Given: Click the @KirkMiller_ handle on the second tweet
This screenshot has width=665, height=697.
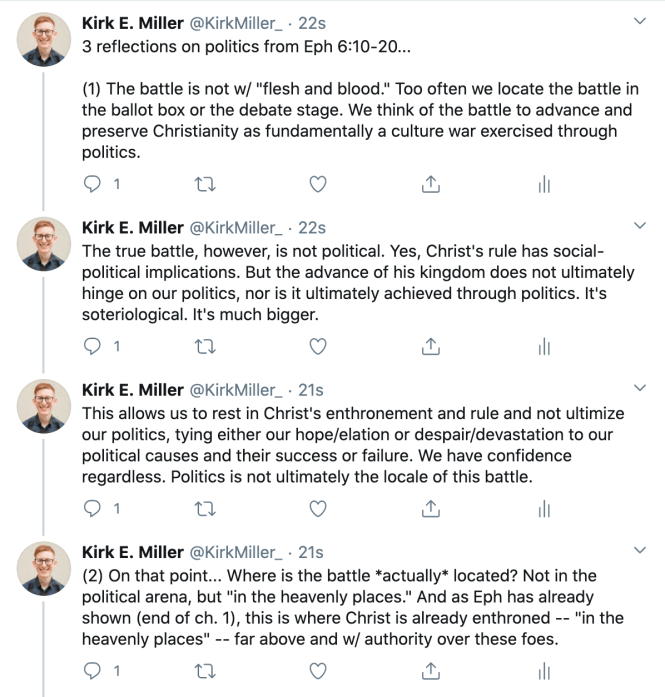Looking at the screenshot, I should (x=235, y=228).
